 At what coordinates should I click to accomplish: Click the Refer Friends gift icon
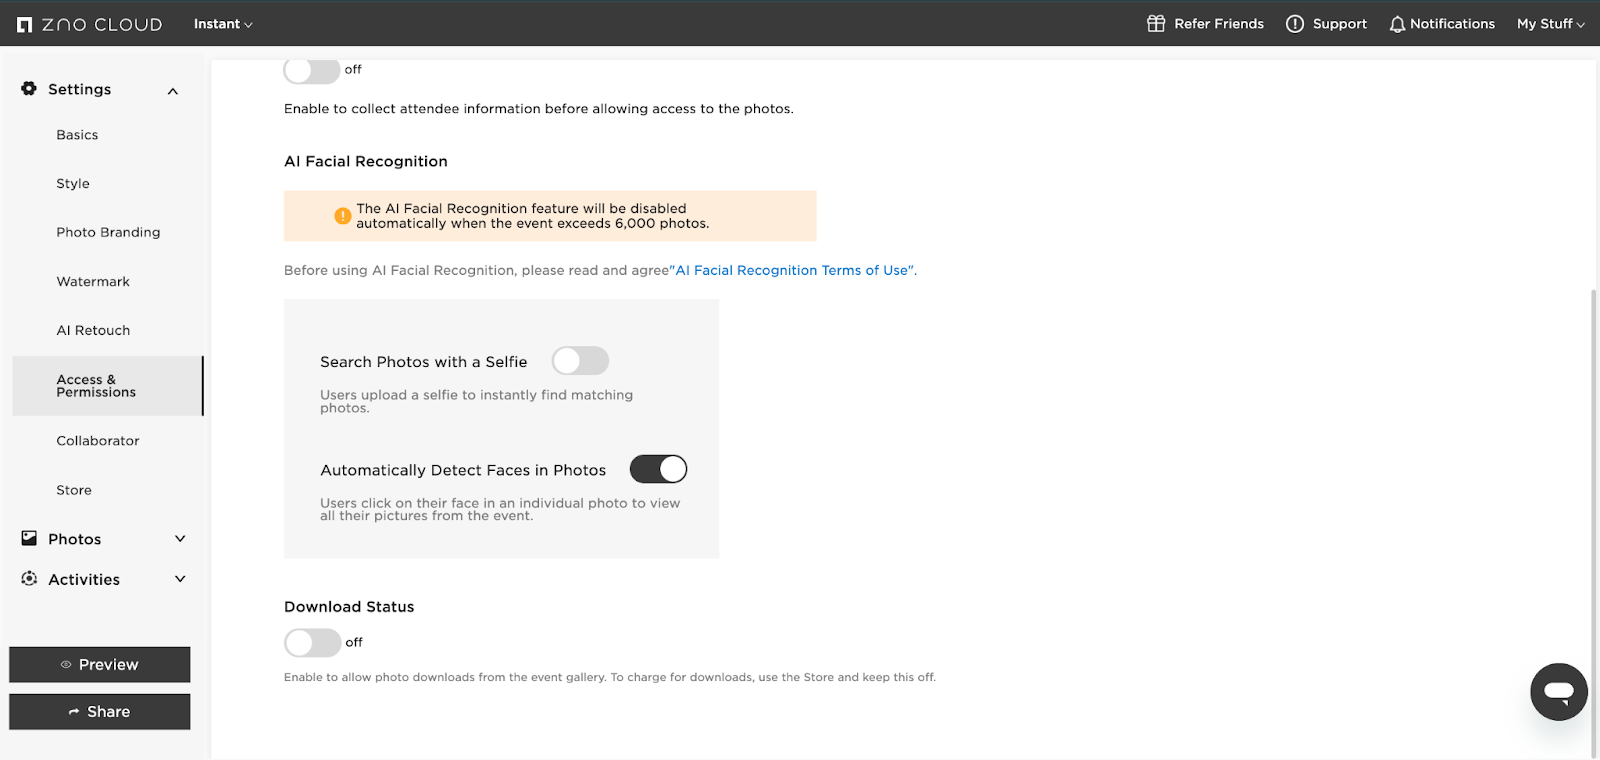1156,24
